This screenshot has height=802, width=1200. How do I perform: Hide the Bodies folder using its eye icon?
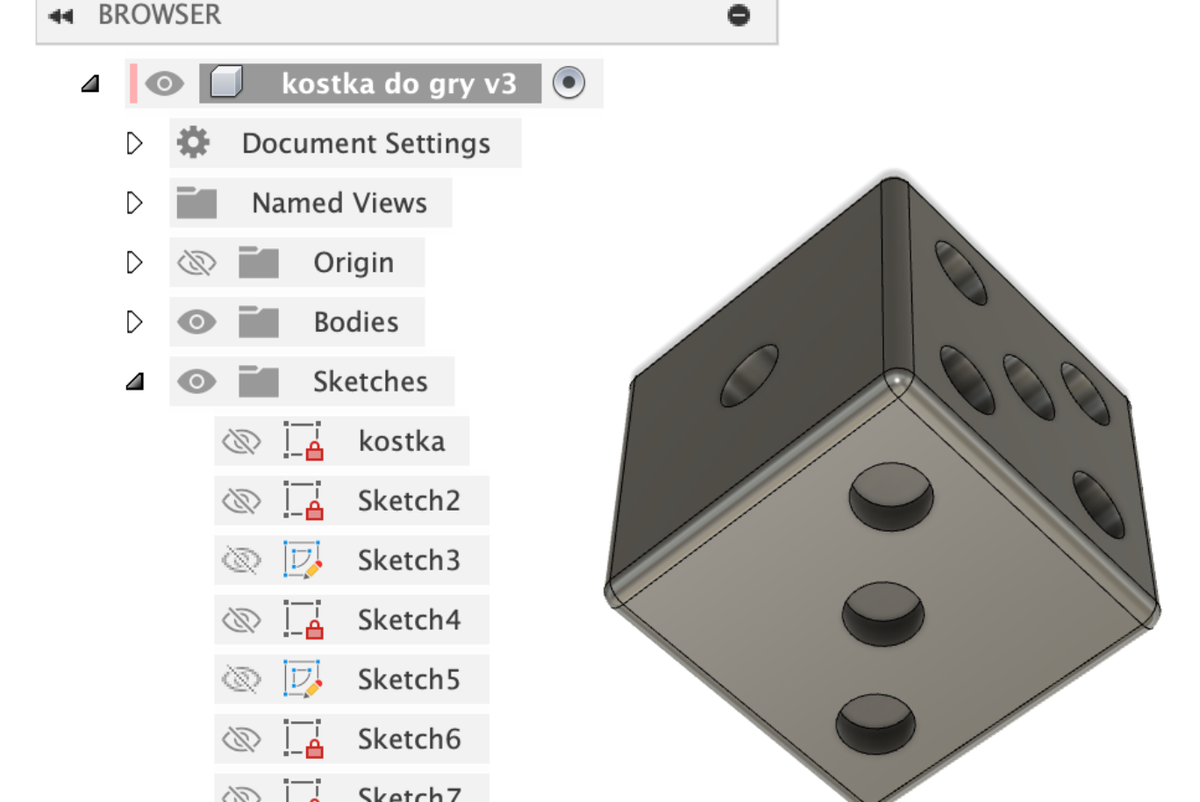197,322
